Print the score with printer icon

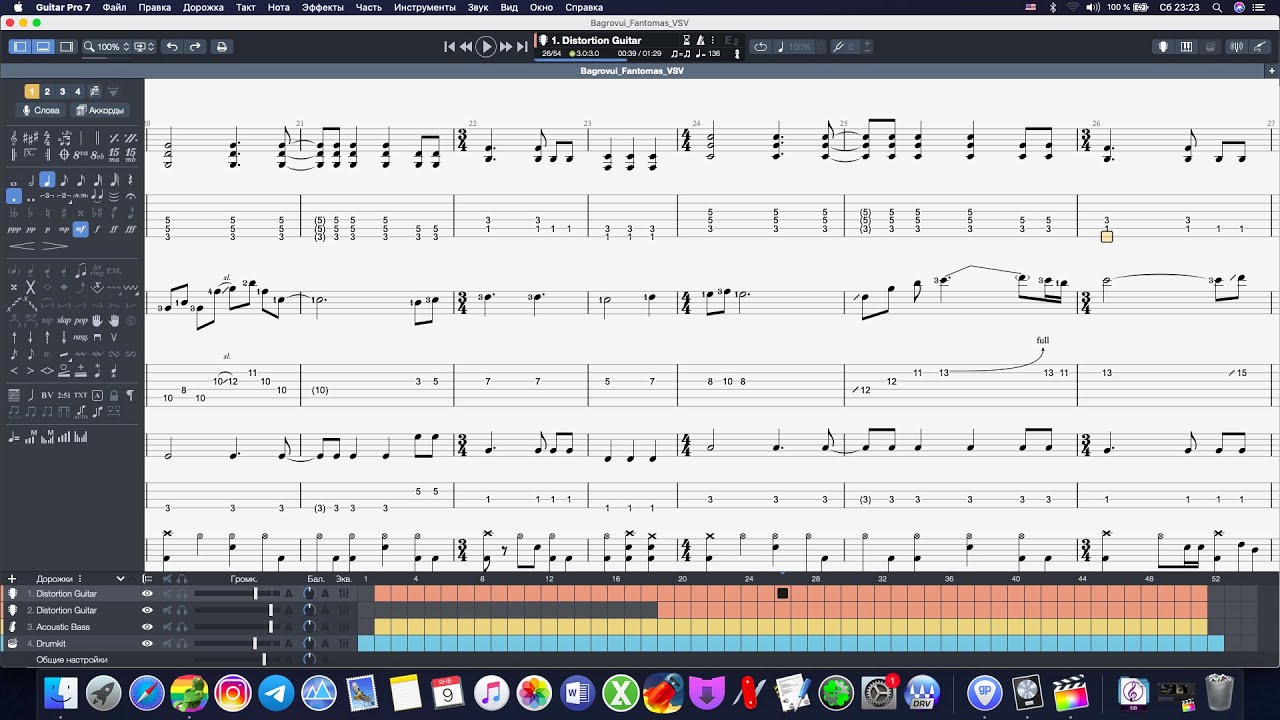click(221, 46)
